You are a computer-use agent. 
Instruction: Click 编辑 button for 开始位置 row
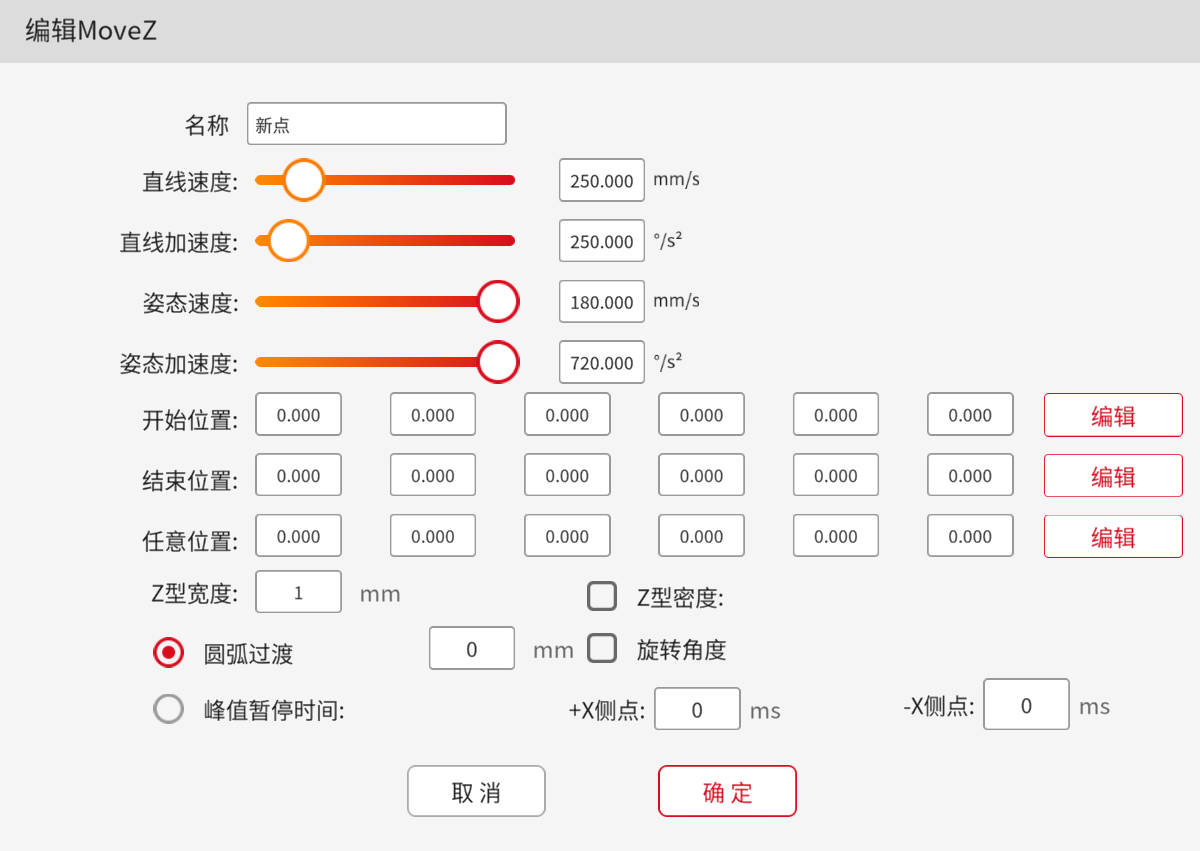pos(1113,415)
